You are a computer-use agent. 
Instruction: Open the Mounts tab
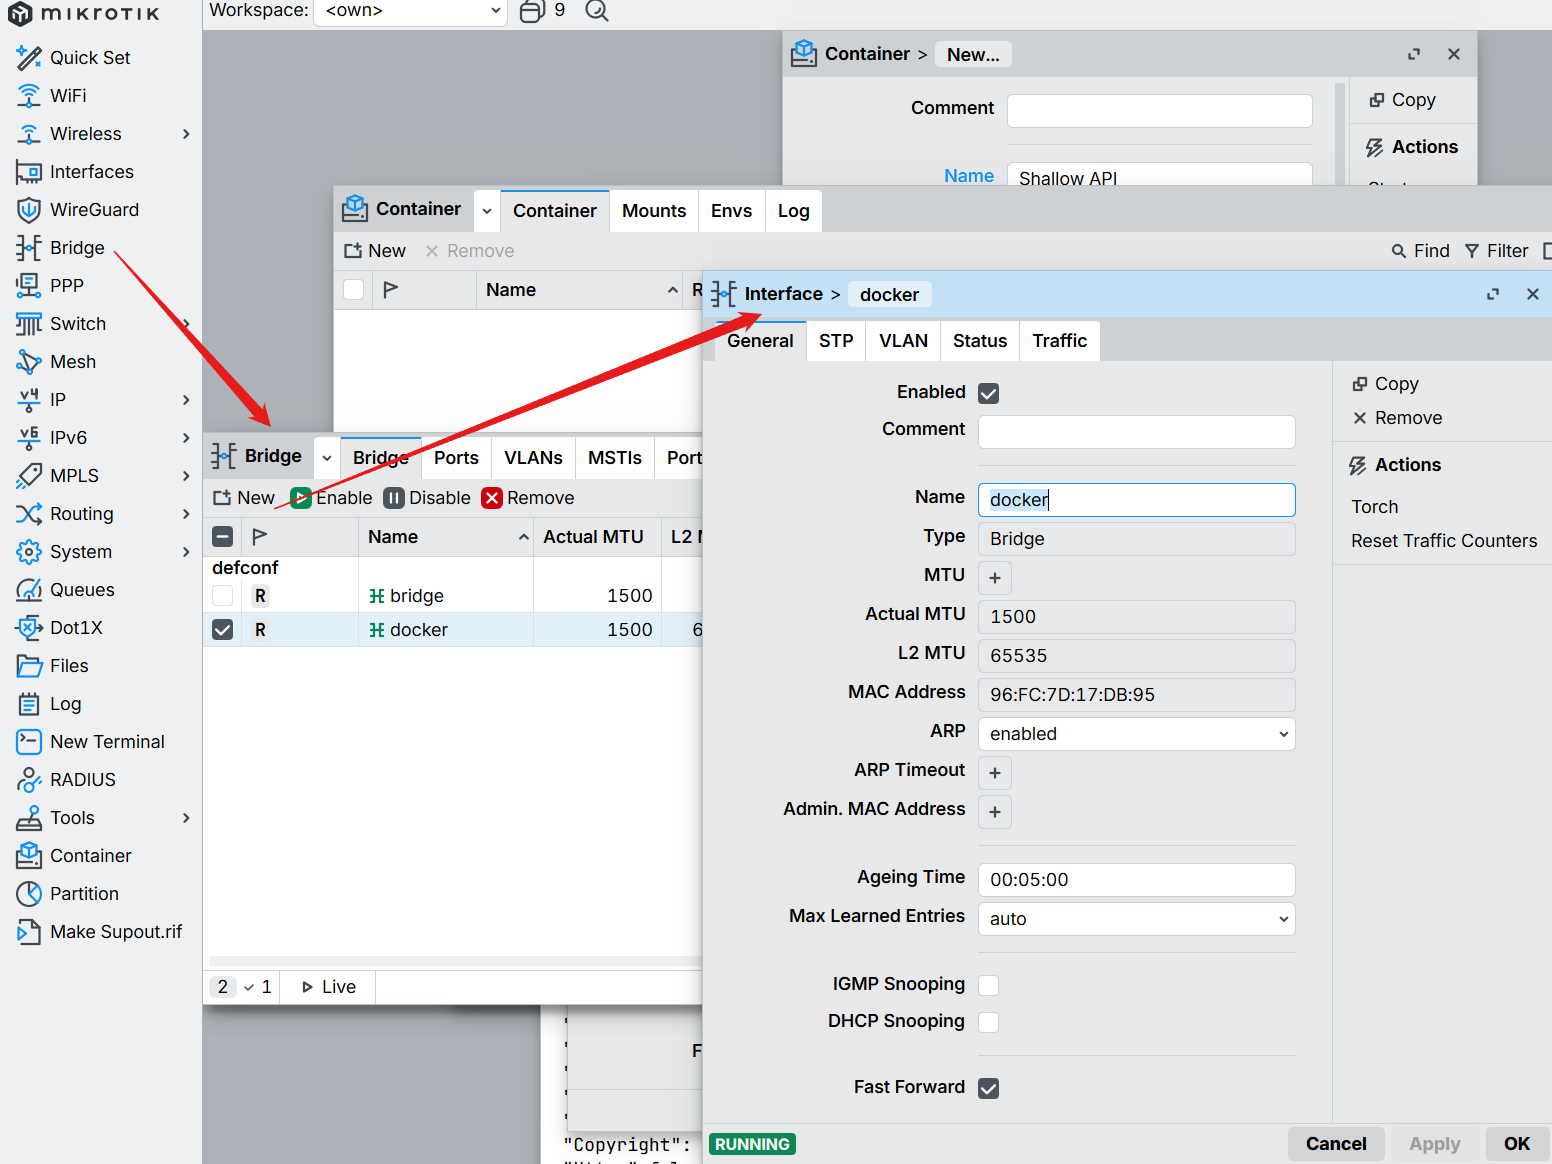pyautogui.click(x=654, y=211)
